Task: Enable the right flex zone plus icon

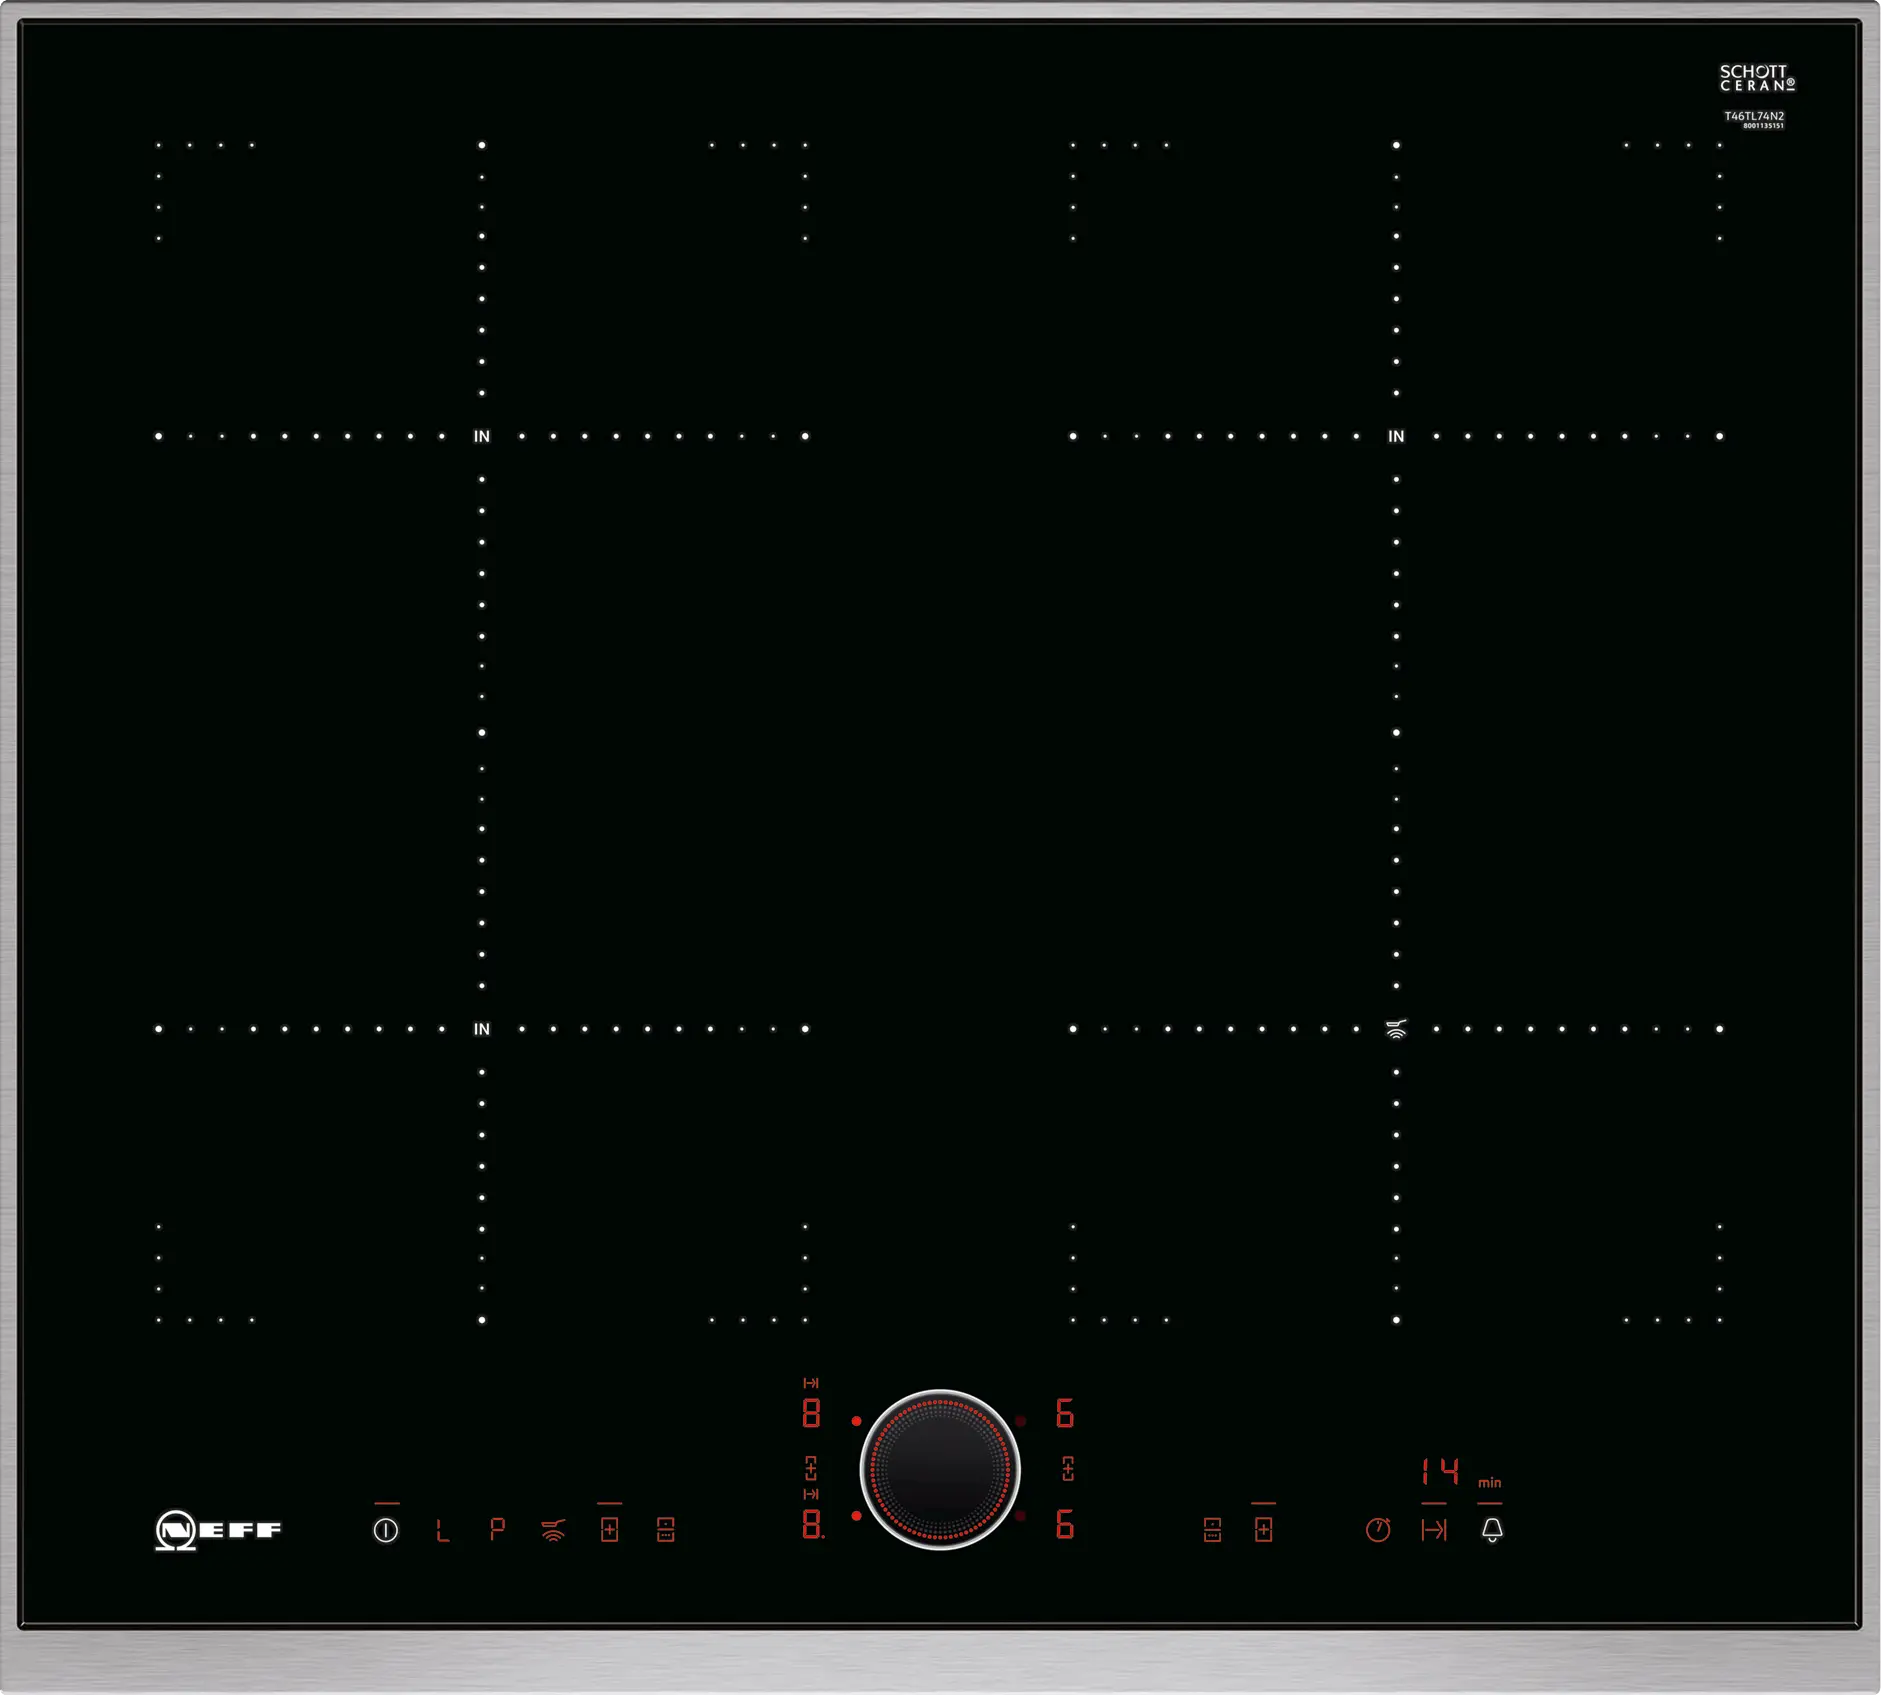Action: (x=1263, y=1530)
